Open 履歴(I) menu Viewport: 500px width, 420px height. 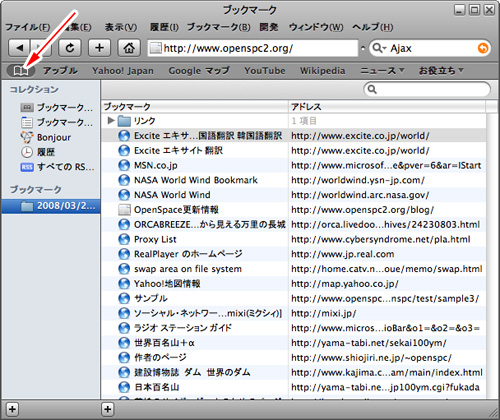point(164,27)
